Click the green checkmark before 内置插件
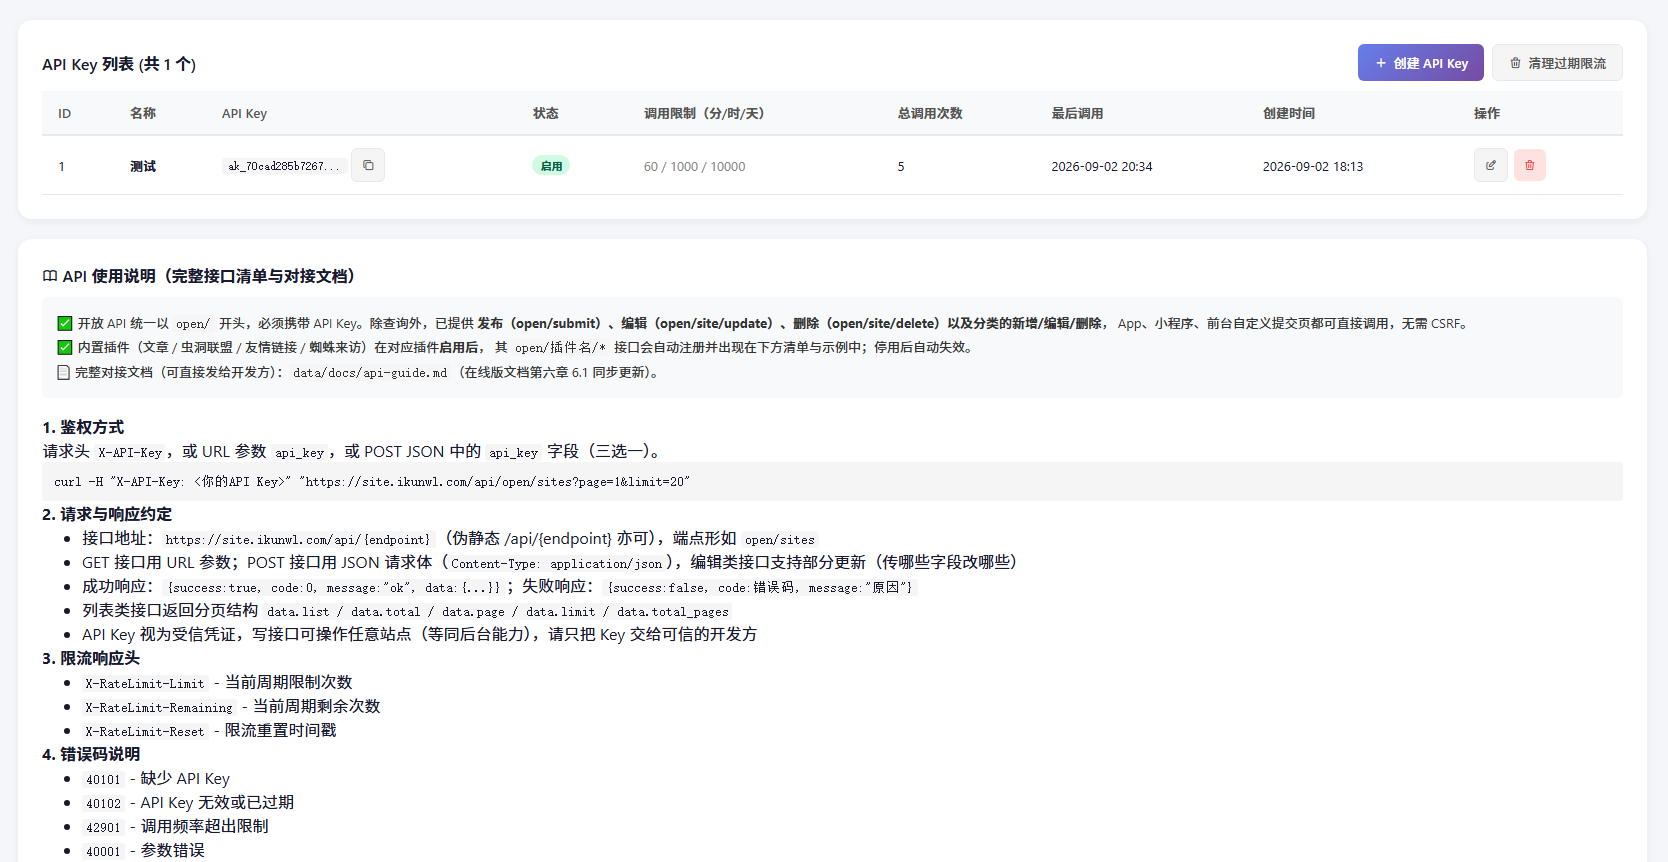This screenshot has height=862, width=1668. click(x=65, y=347)
